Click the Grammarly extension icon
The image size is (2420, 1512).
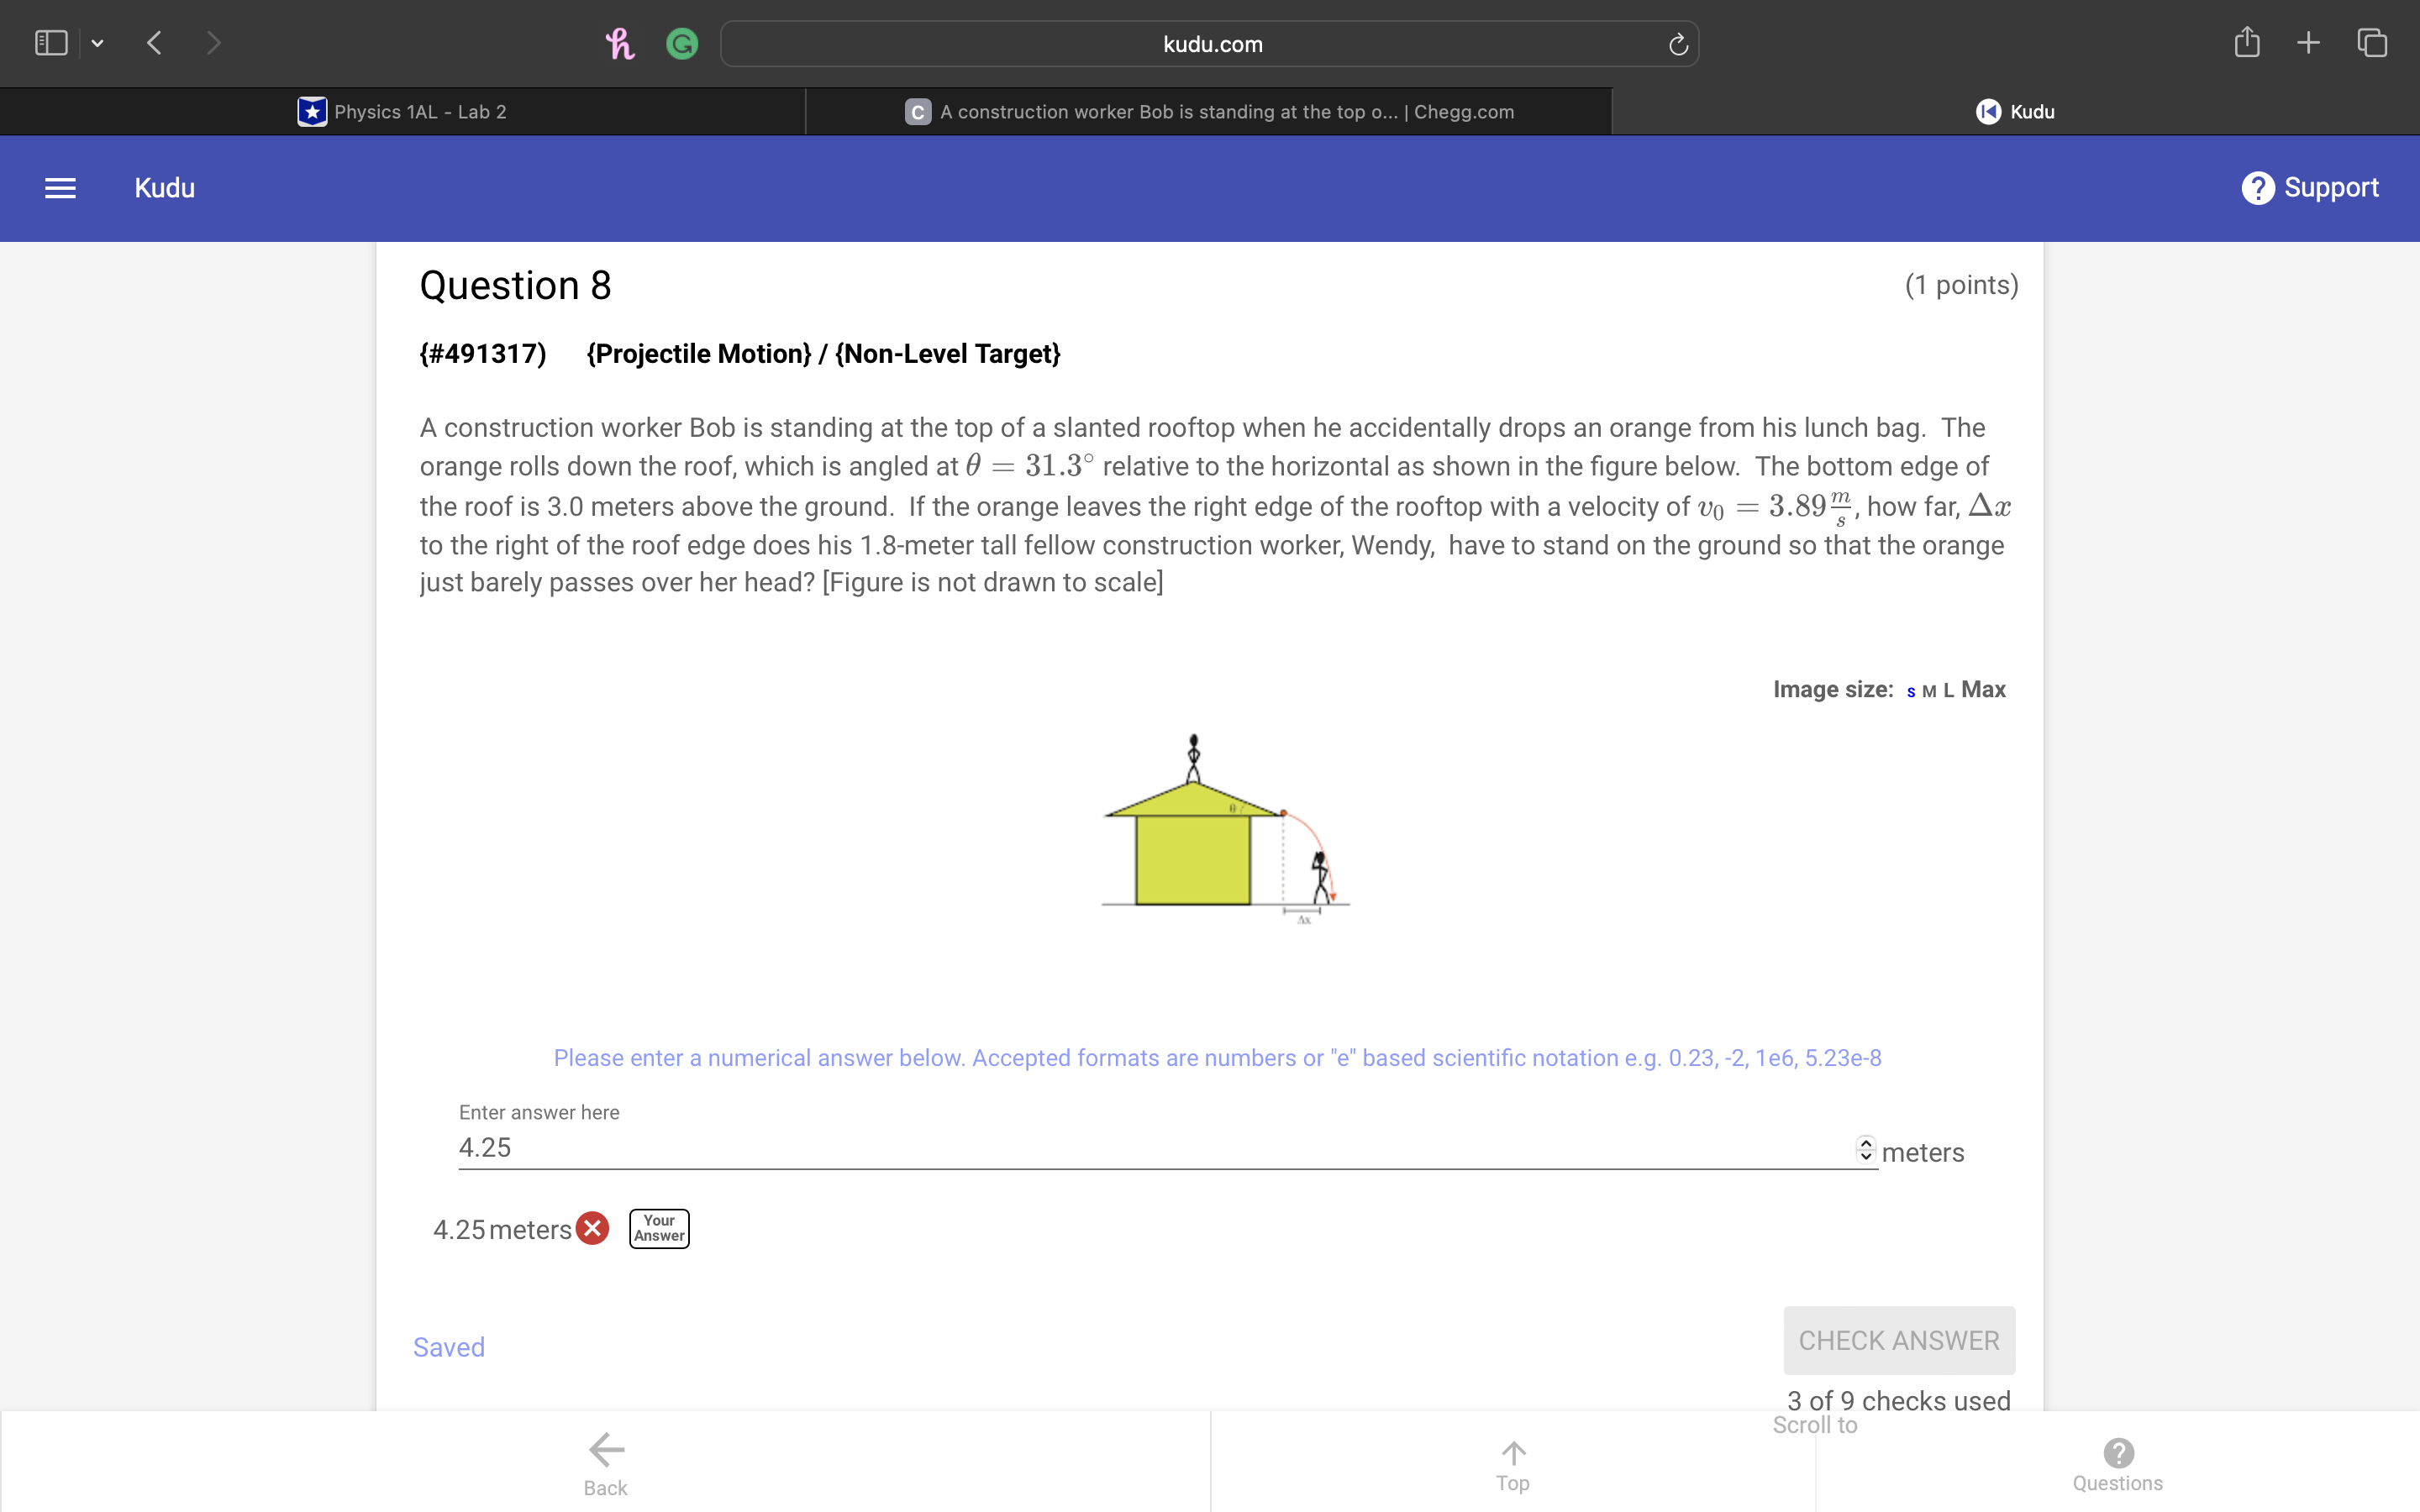tap(682, 44)
